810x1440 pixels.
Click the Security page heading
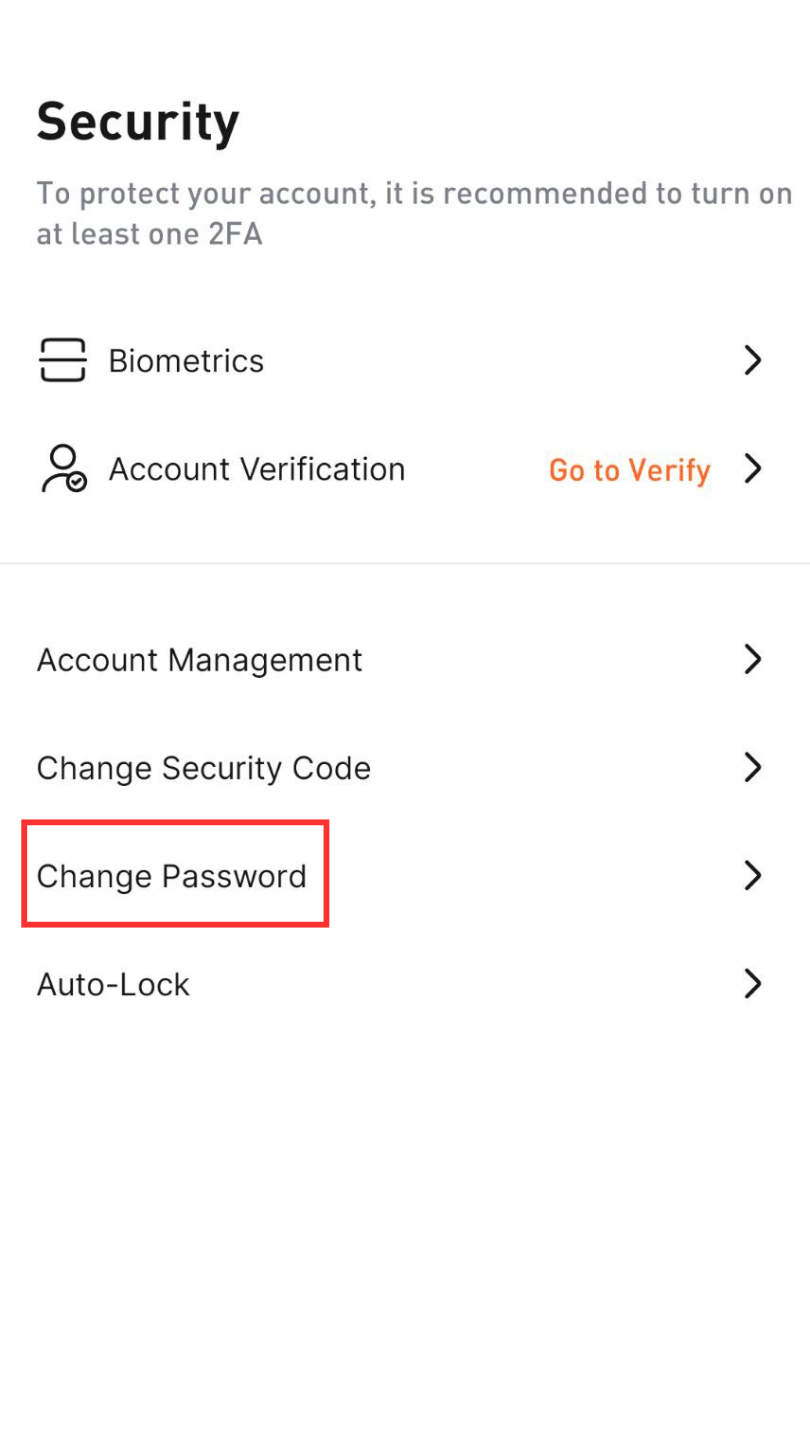tap(138, 123)
